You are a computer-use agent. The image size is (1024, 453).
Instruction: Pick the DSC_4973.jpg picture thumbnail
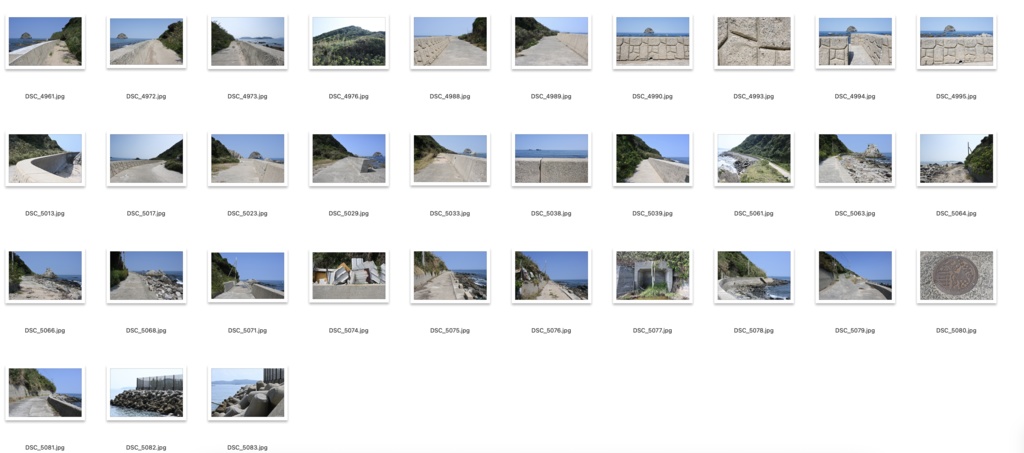(x=248, y=42)
